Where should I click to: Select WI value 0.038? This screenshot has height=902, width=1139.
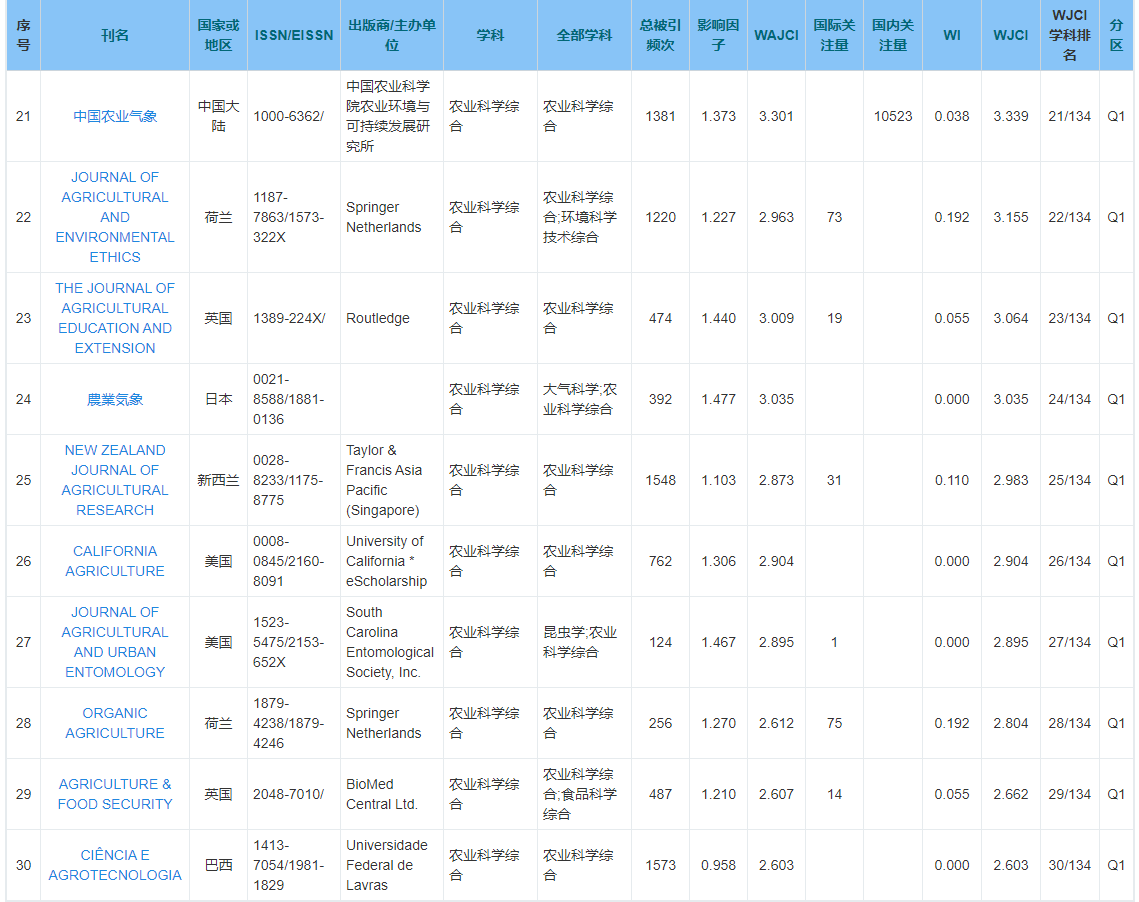952,116
